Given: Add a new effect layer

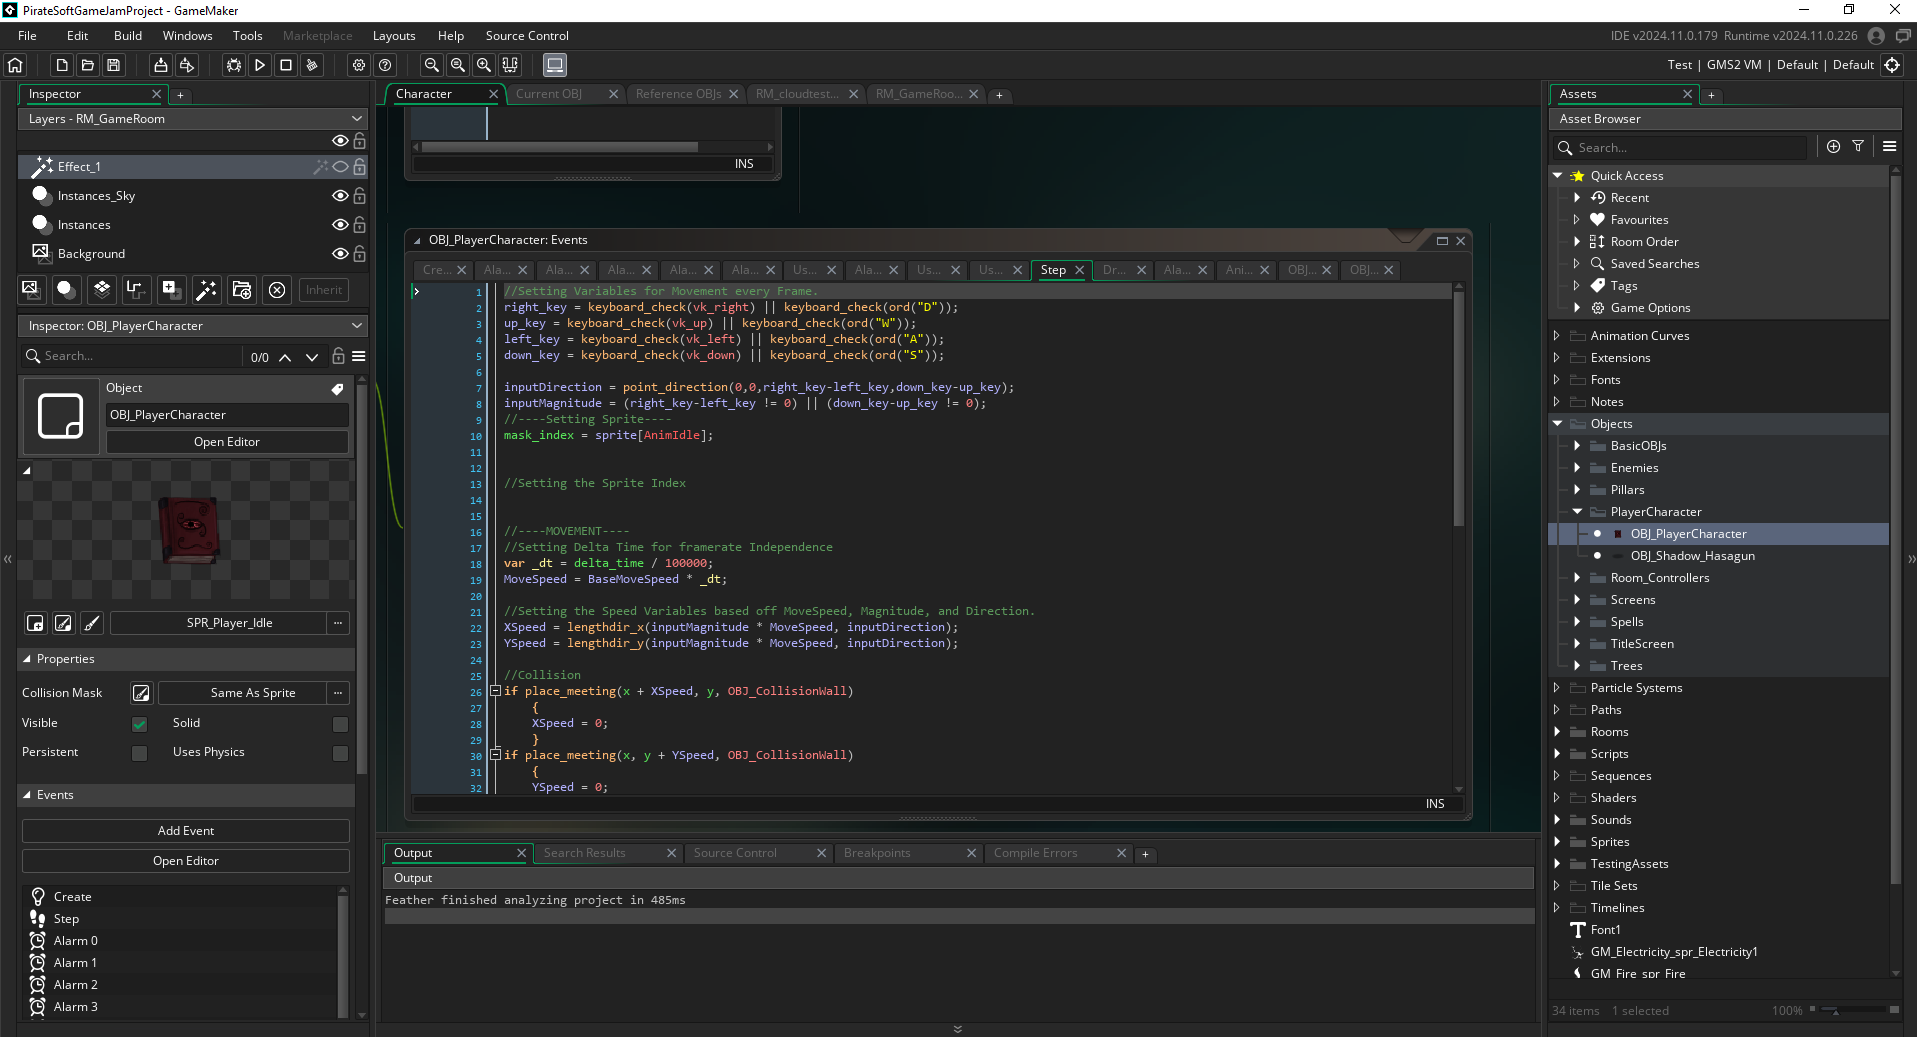Looking at the screenshot, I should [x=206, y=290].
